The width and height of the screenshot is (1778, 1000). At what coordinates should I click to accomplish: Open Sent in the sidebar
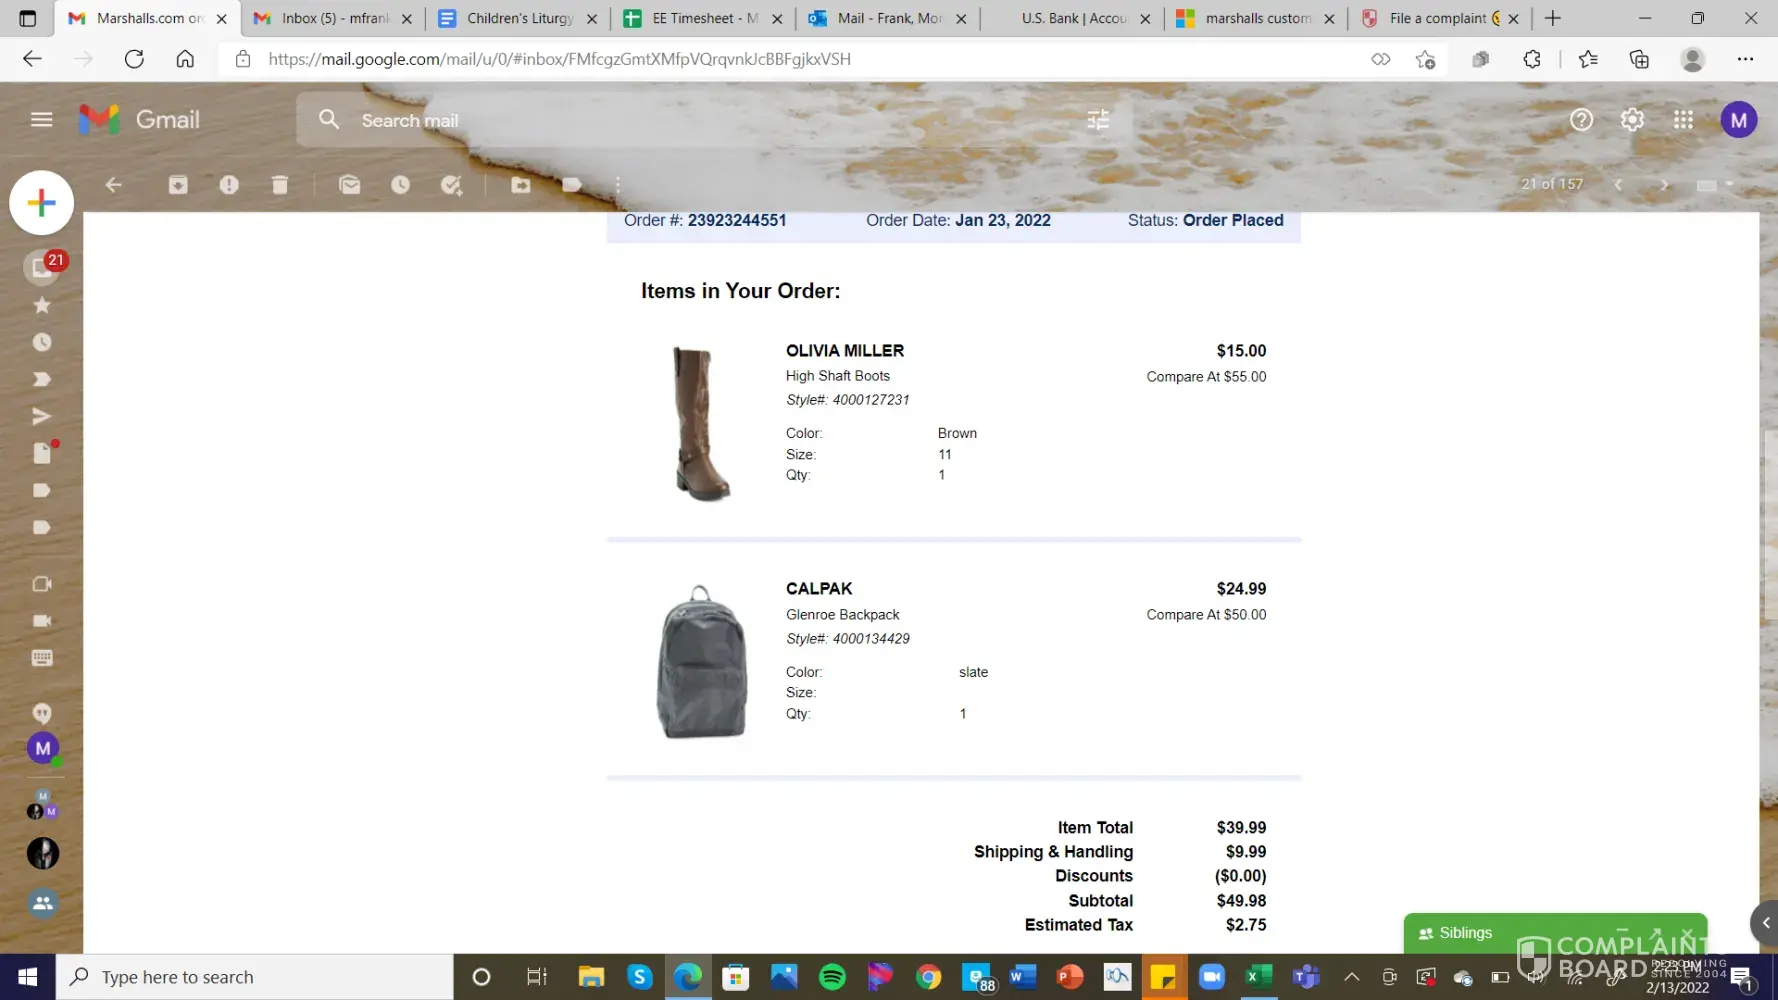(42, 416)
